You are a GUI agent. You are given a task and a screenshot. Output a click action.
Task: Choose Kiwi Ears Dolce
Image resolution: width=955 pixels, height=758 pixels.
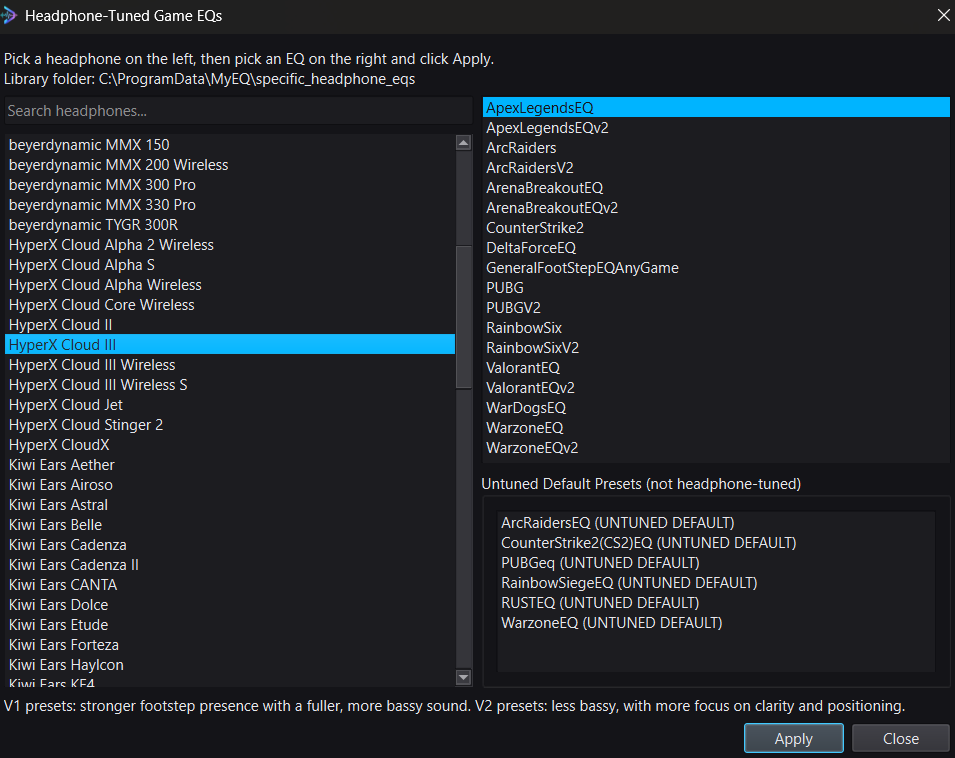230,605
